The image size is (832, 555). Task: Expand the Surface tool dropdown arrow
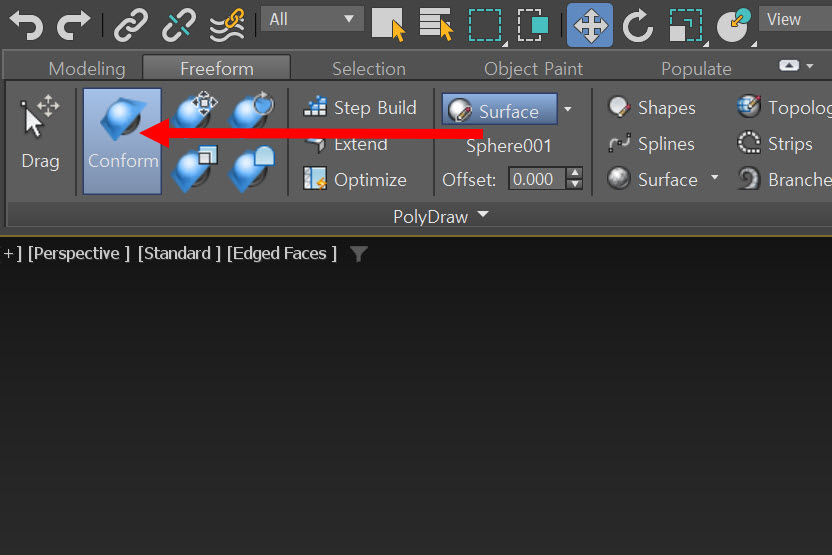(x=714, y=177)
